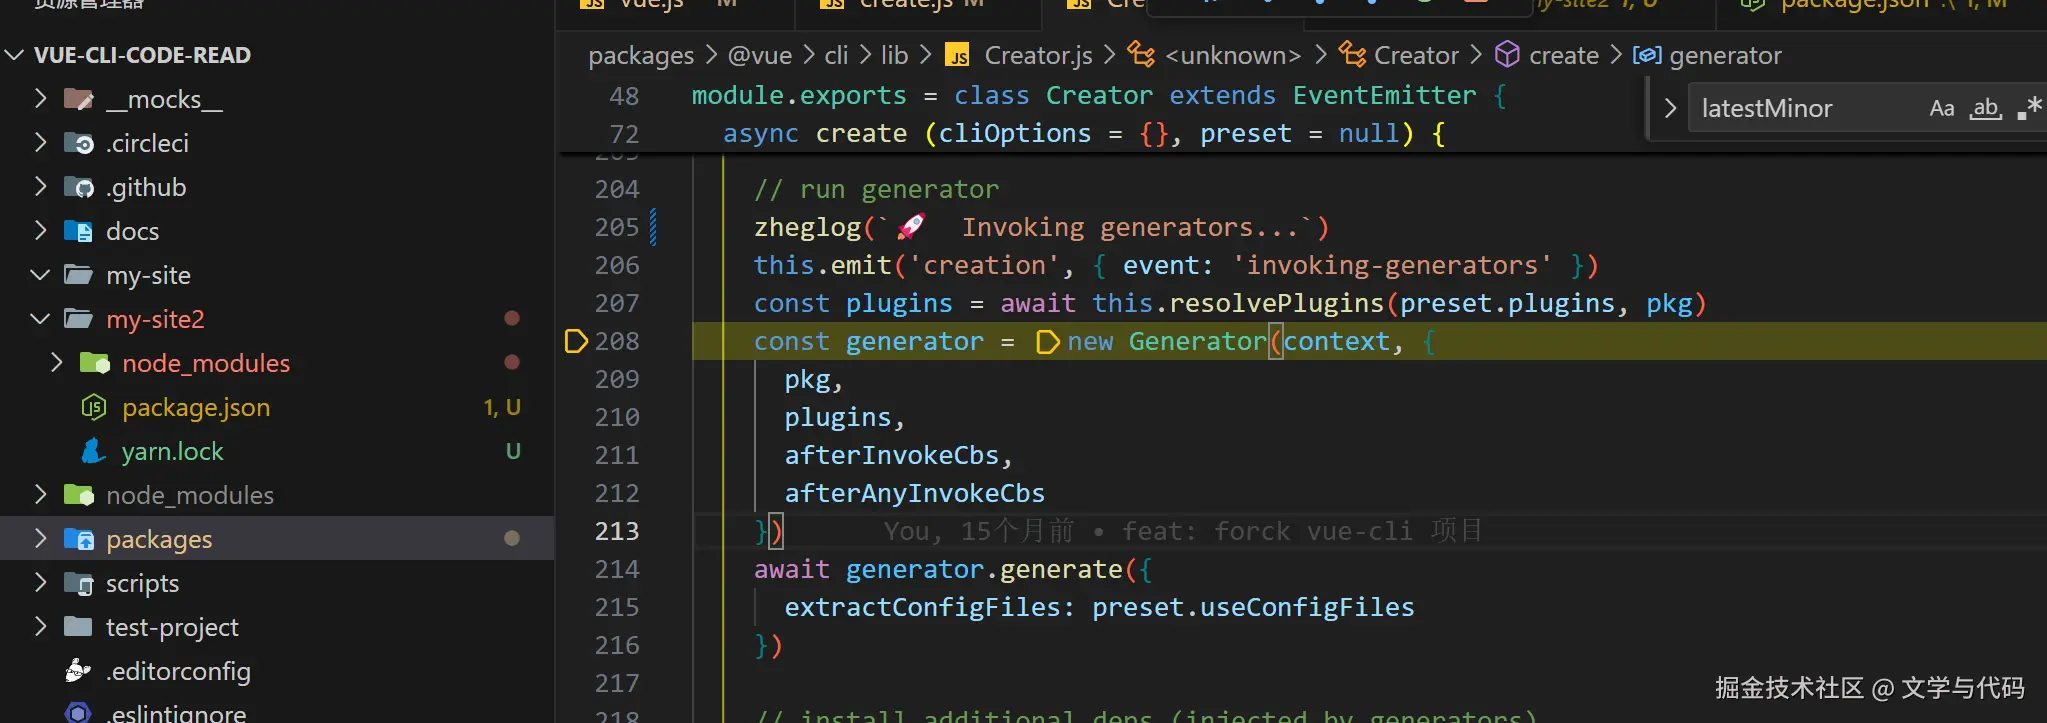Image resolution: width=2047 pixels, height=723 pixels.
Task: Click line number 213 in the gutter
Action: click(x=616, y=531)
